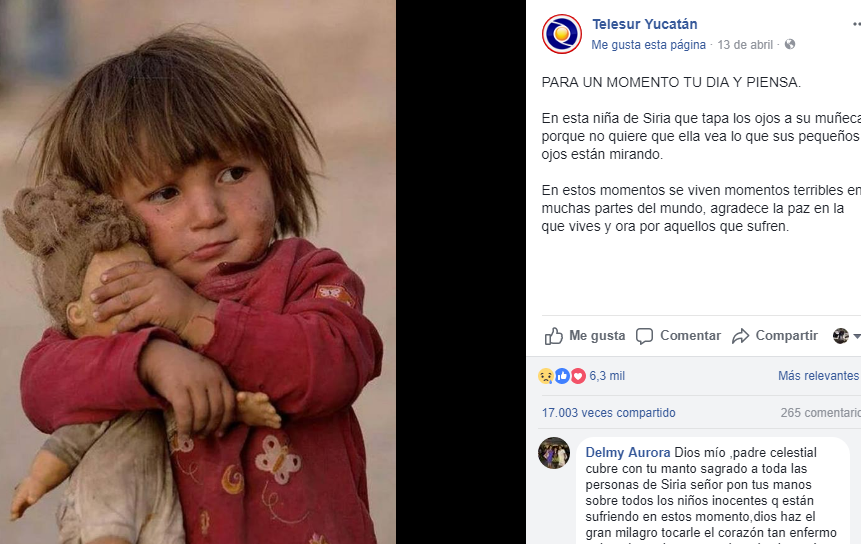Click the Compartir share arrow icon

740,336
